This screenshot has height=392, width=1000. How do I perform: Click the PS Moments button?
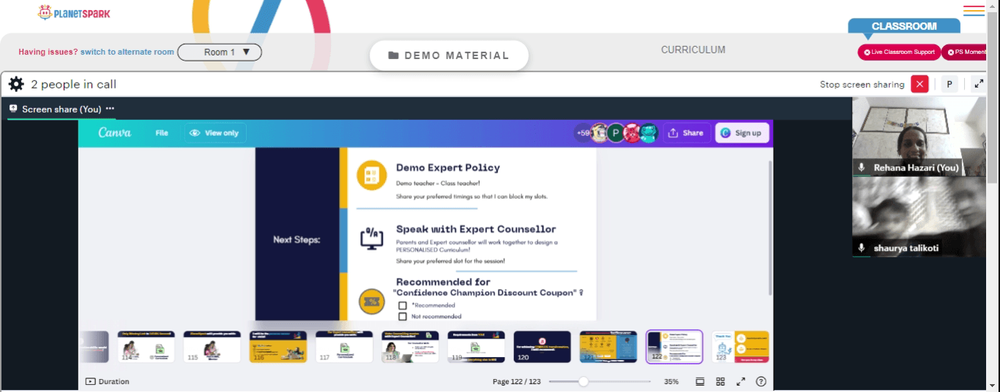click(965, 52)
